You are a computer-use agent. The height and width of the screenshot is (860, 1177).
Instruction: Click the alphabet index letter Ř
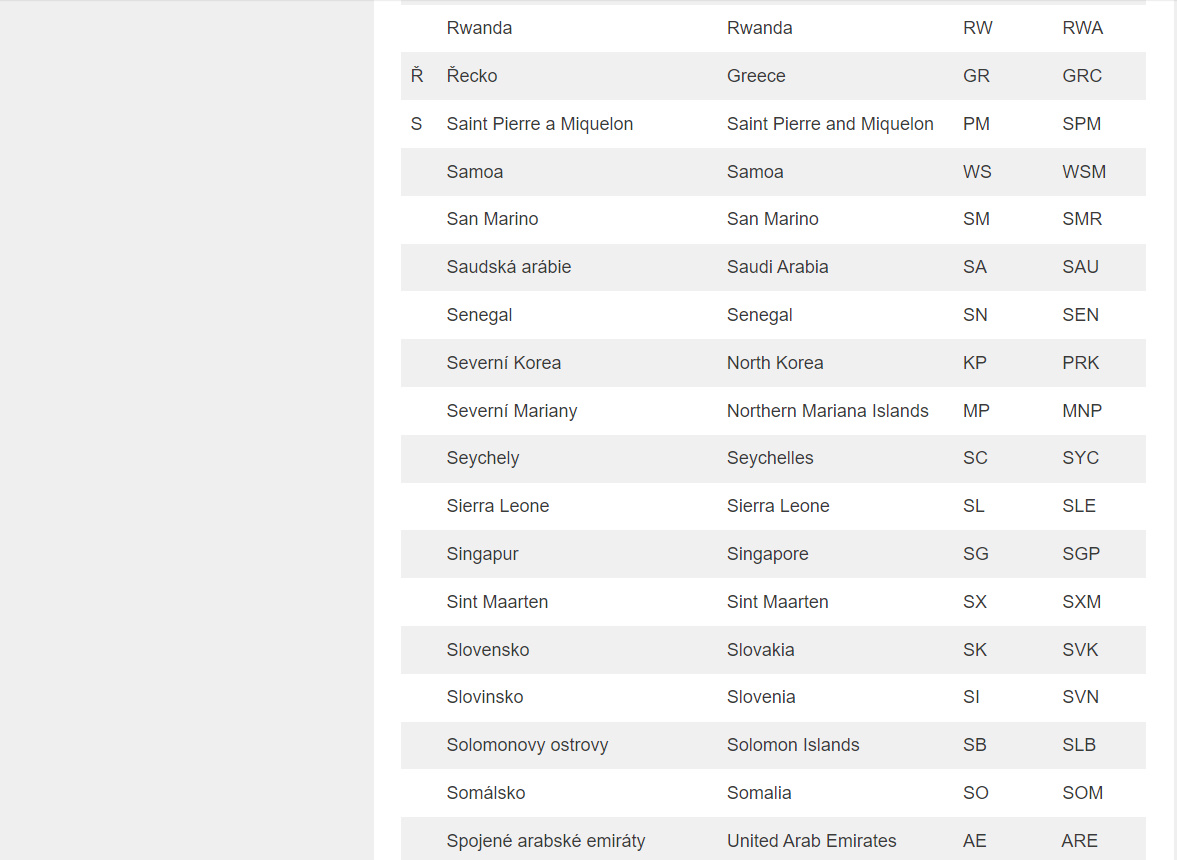[x=417, y=76]
